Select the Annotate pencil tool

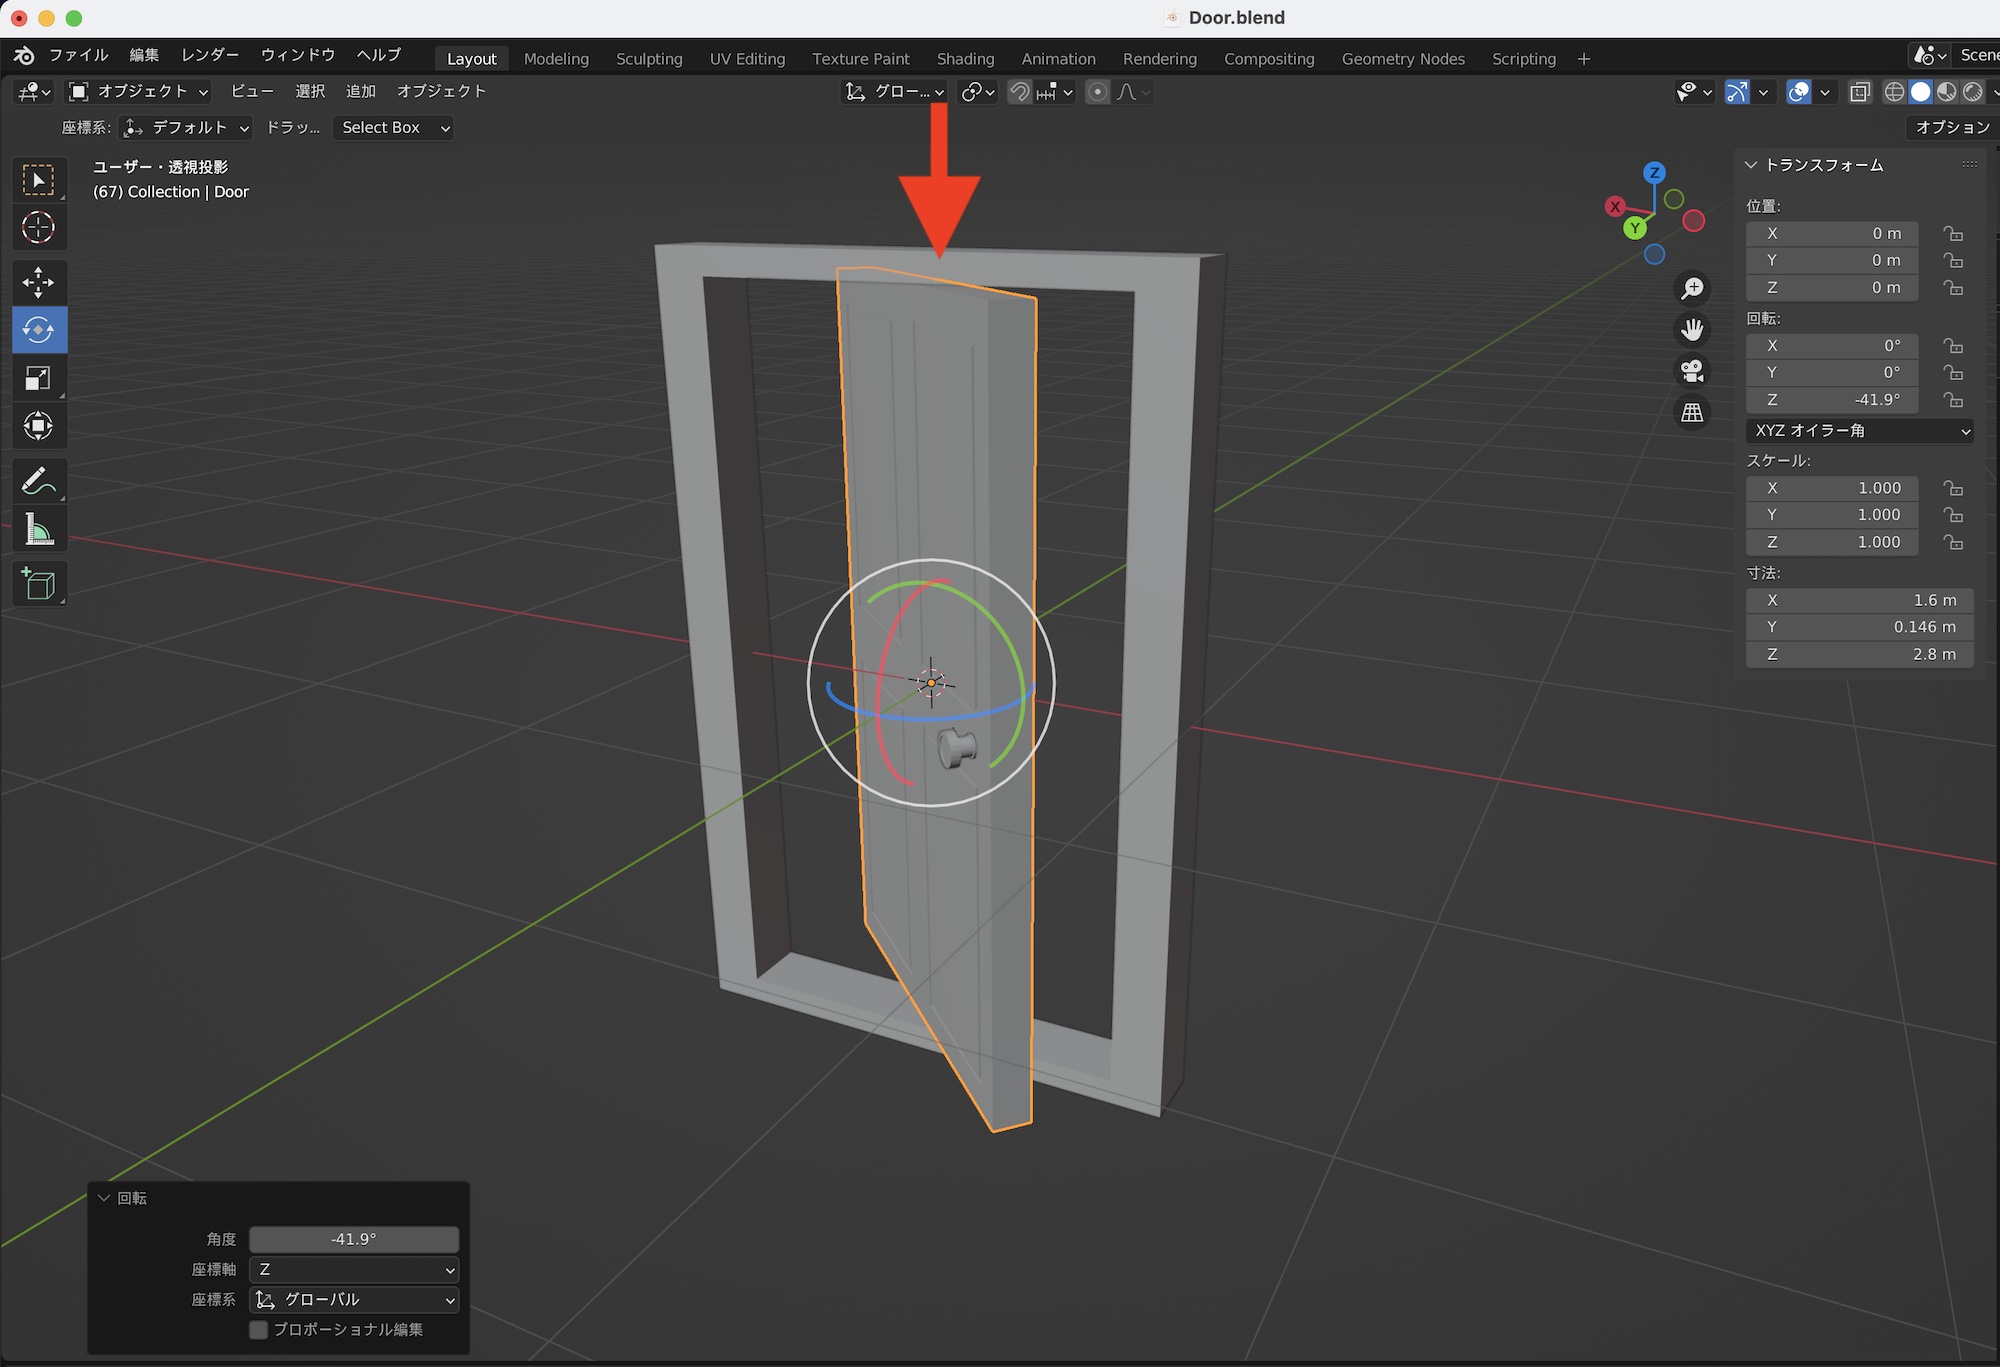click(38, 482)
